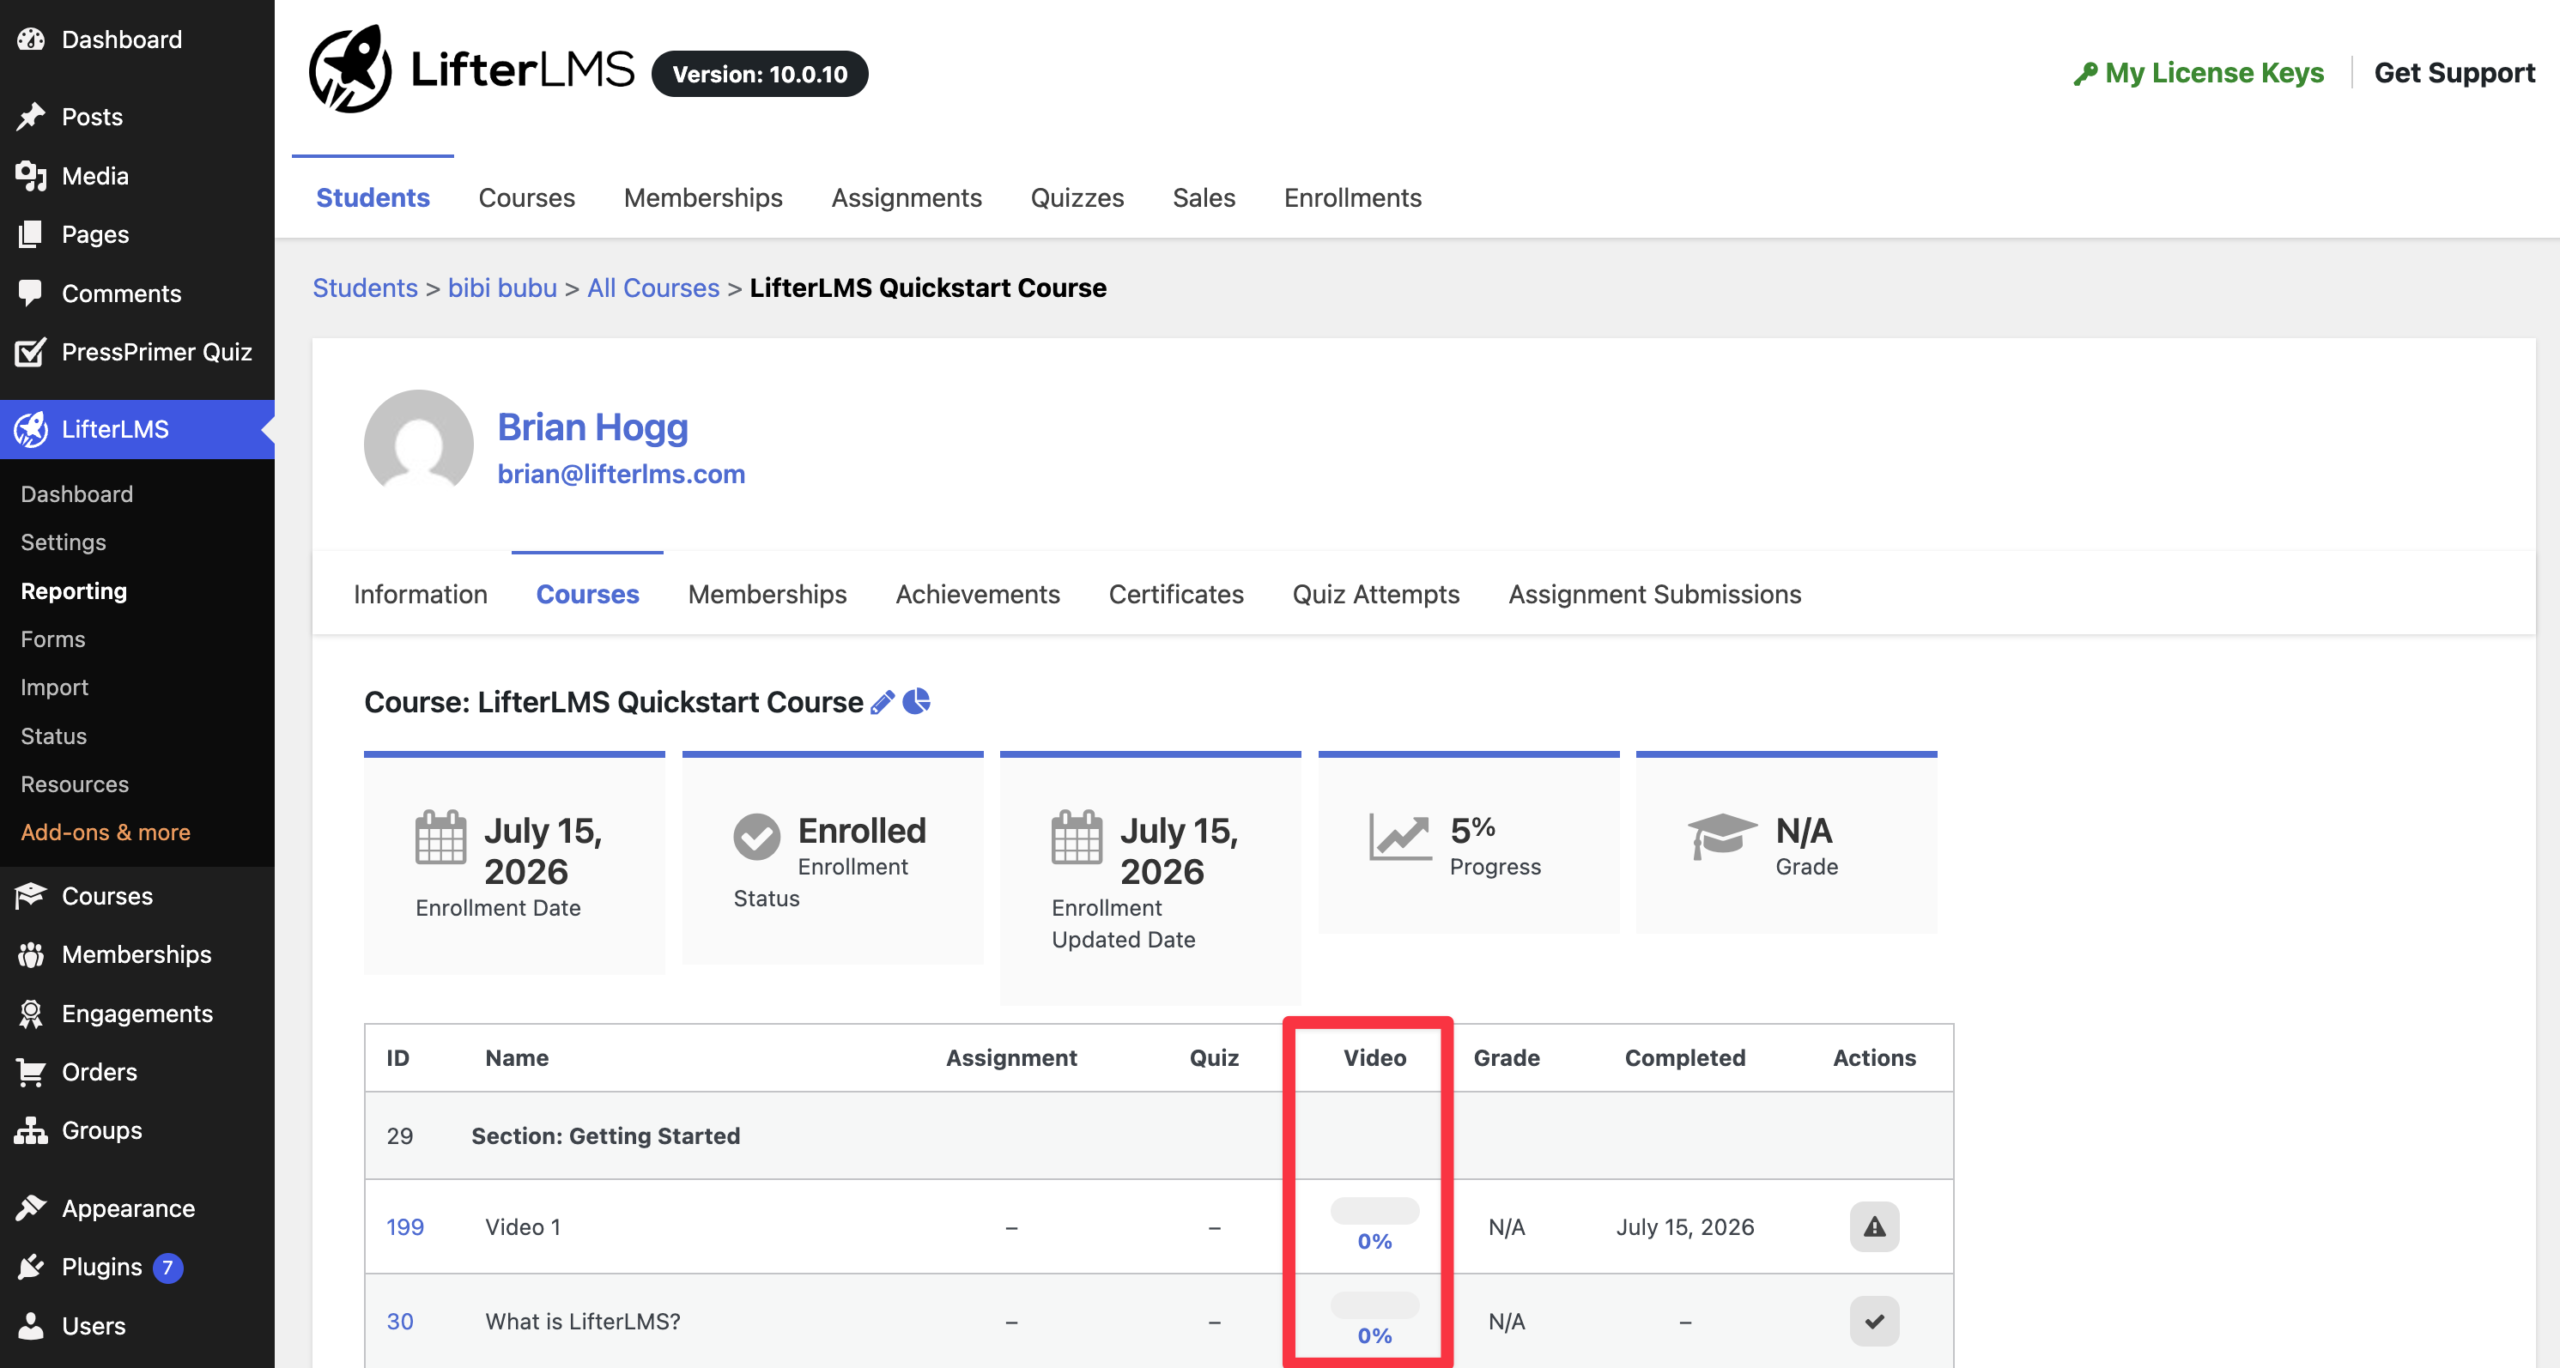Click brian@lifterlms.com email link

click(621, 474)
